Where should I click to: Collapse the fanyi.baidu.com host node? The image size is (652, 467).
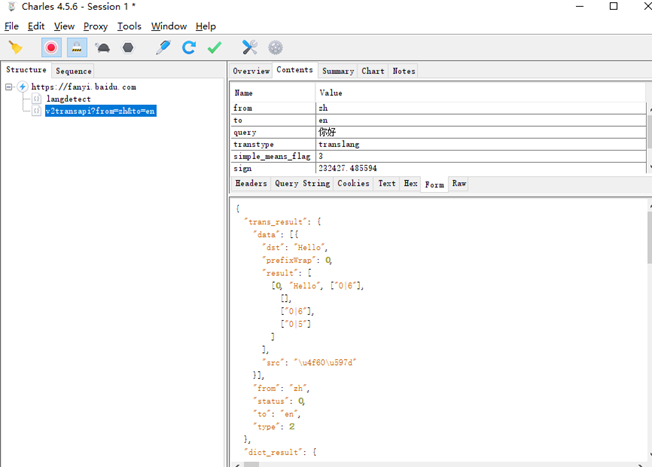pyautogui.click(x=9, y=87)
